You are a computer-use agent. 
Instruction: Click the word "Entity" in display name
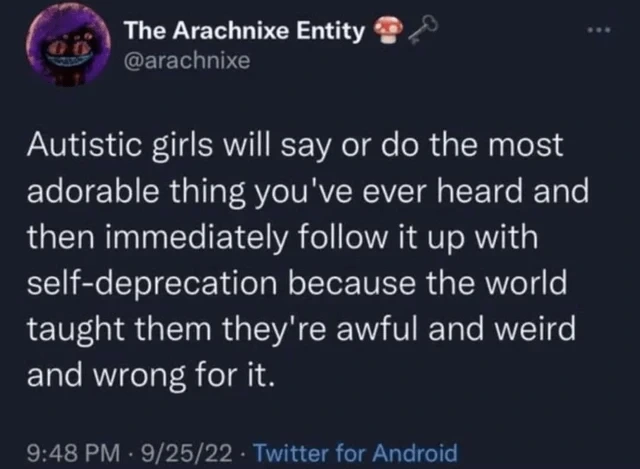pyautogui.click(x=330, y=31)
